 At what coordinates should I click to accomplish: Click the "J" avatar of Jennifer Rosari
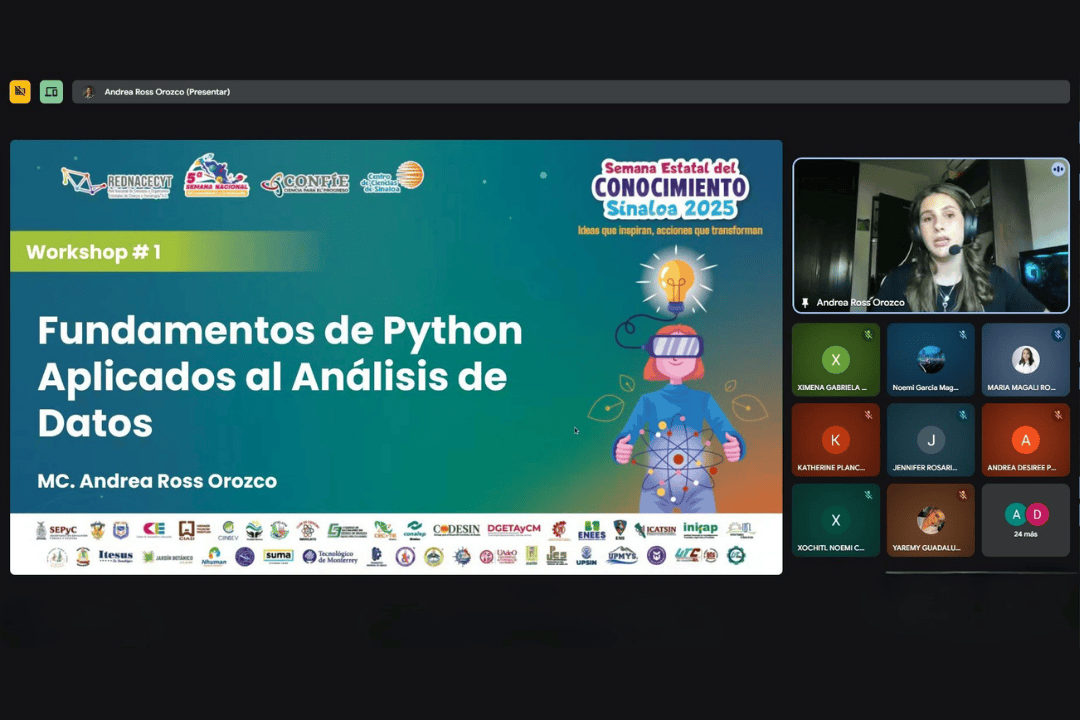point(930,440)
